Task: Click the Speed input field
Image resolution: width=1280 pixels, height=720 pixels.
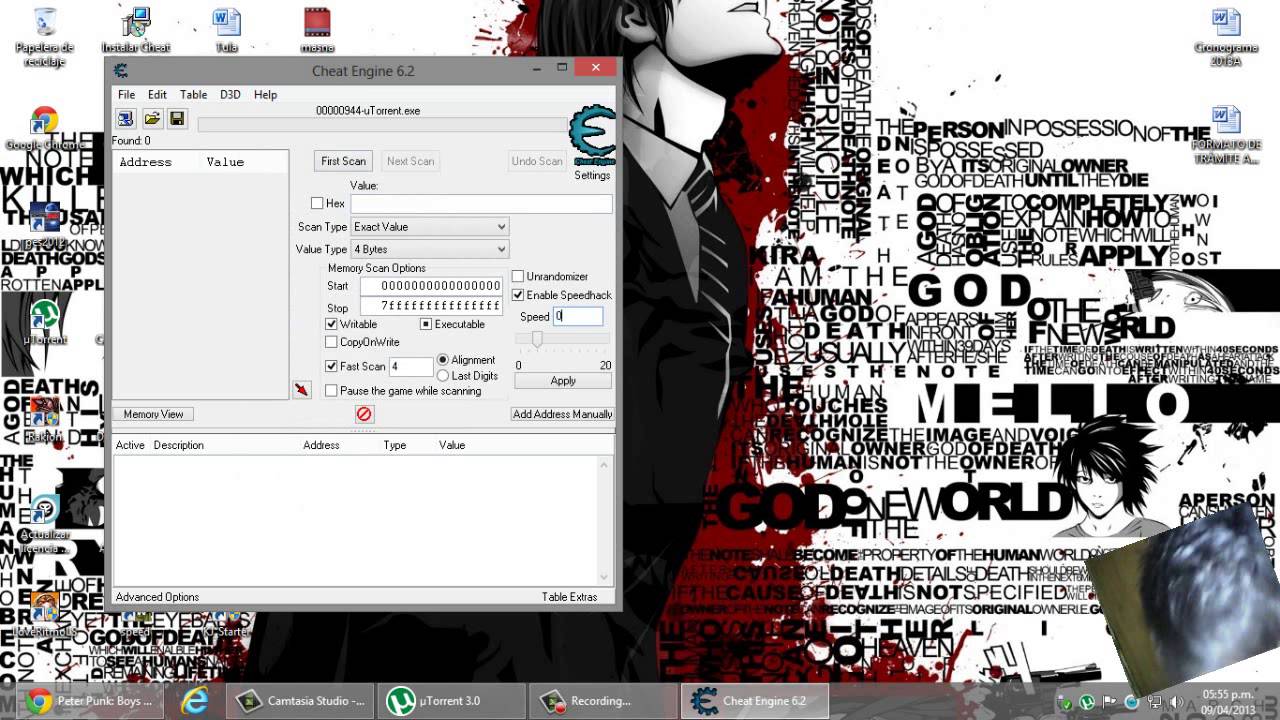Action: point(578,316)
